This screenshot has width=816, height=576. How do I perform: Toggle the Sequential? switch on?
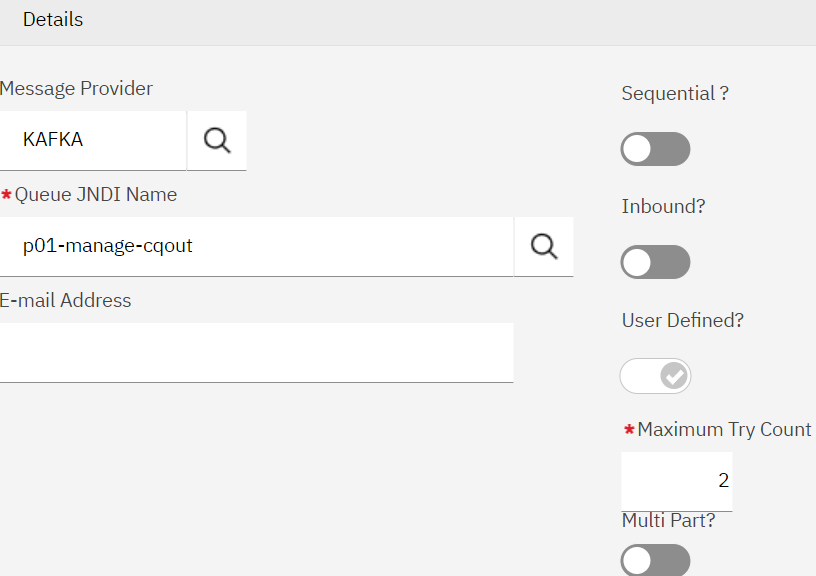coord(655,148)
